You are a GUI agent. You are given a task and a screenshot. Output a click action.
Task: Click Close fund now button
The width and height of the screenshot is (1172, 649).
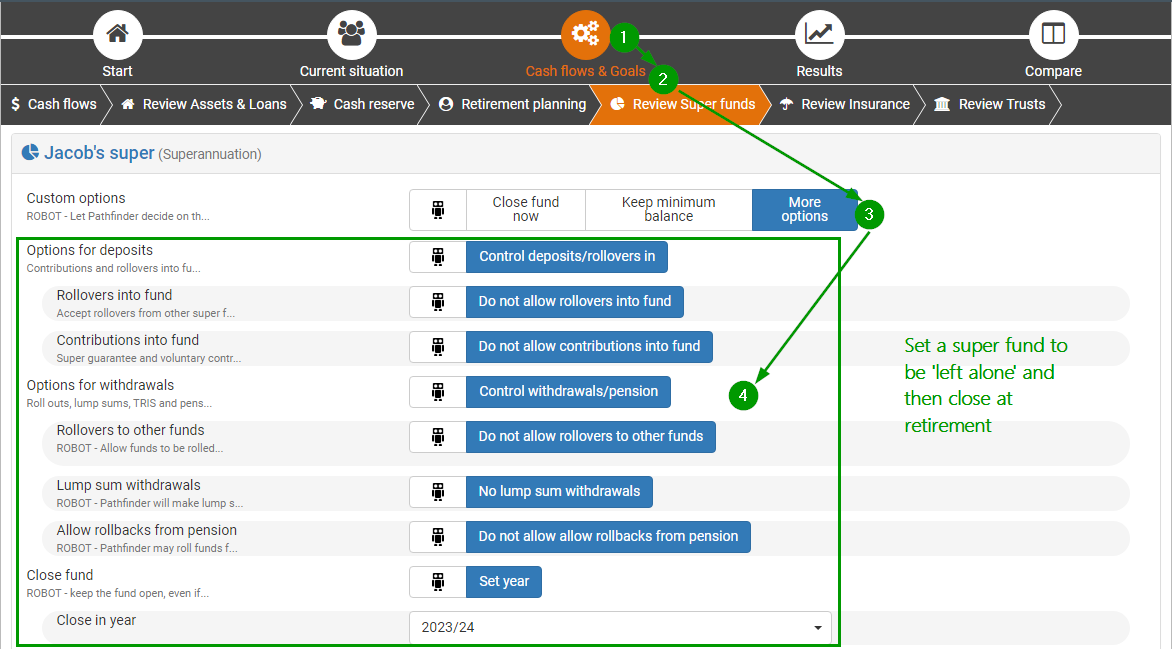[525, 210]
